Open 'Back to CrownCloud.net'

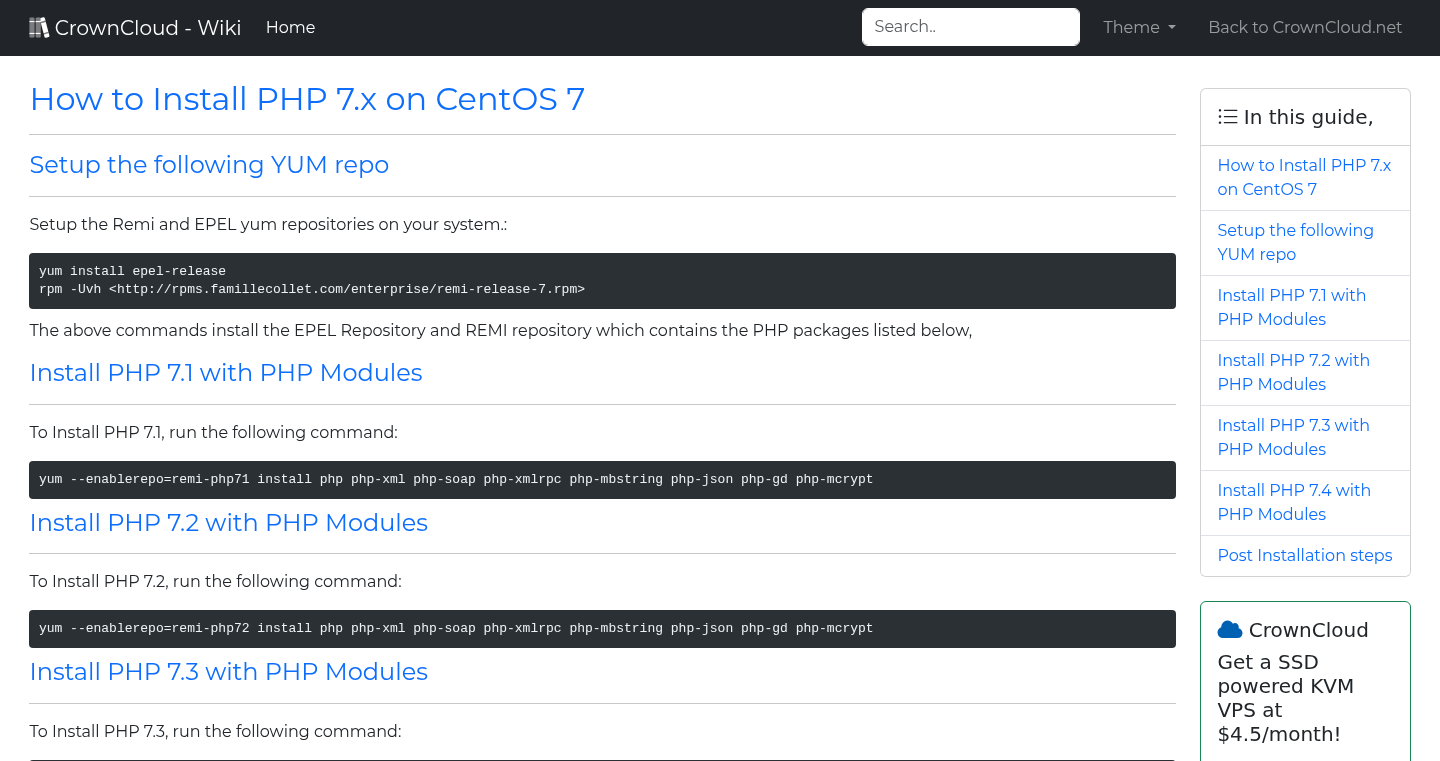pos(1305,27)
